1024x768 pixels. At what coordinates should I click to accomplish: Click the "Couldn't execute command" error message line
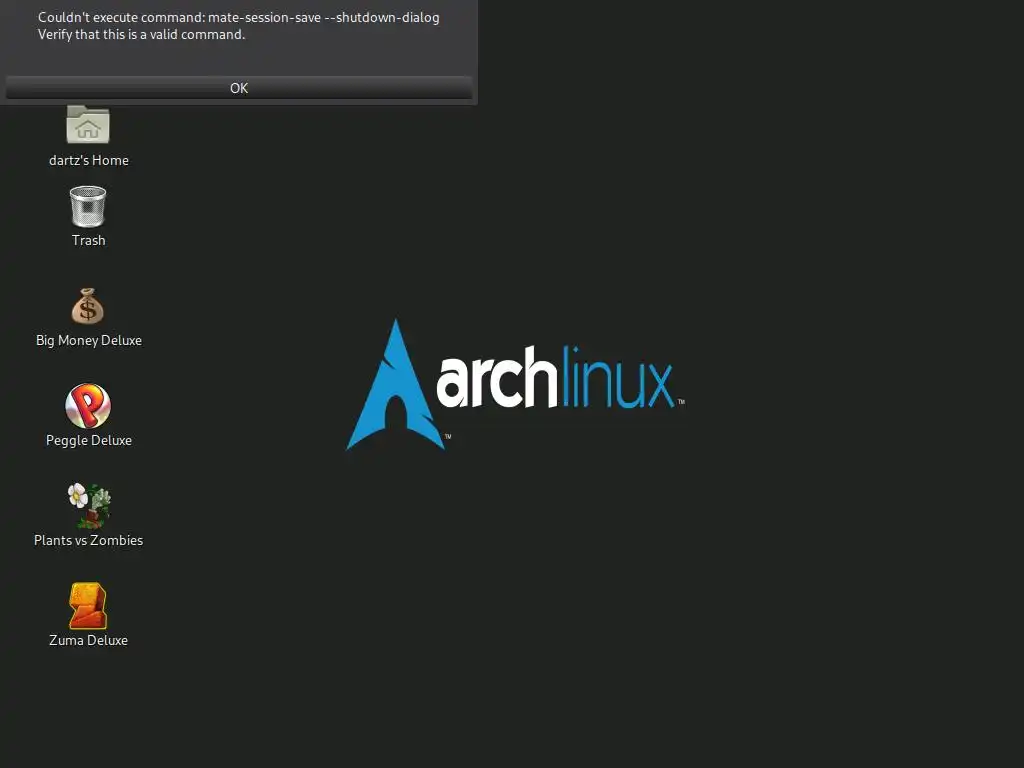point(238,18)
